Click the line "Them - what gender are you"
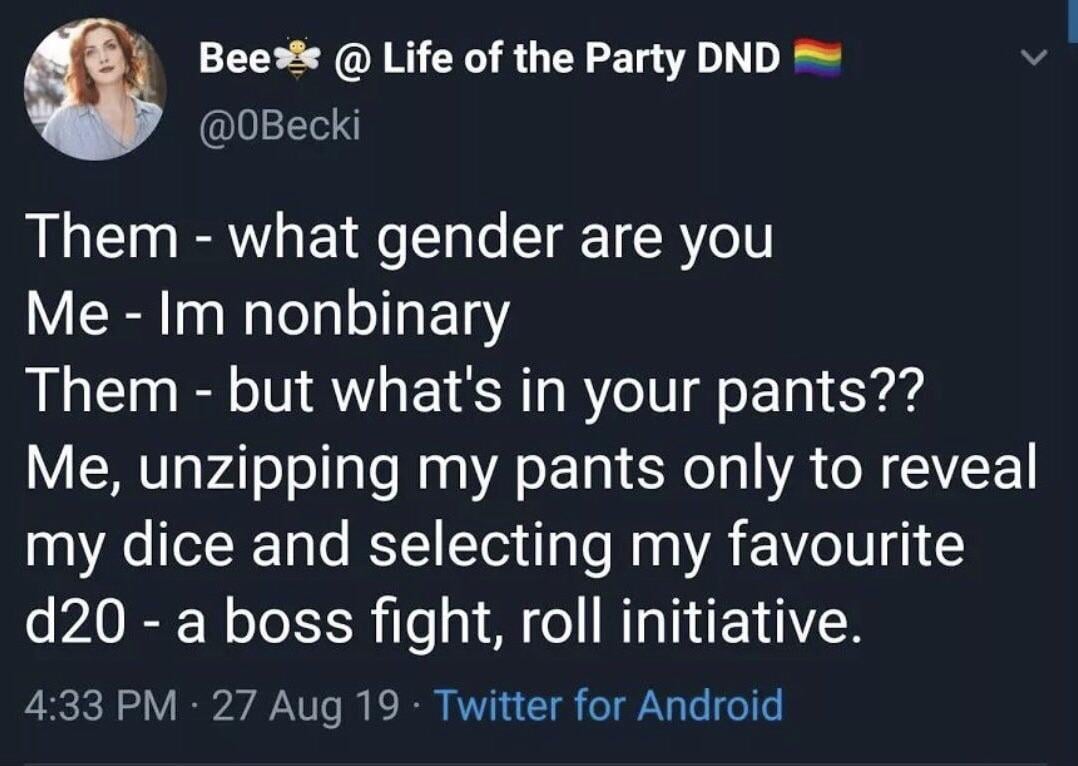The width and height of the screenshot is (1078, 766). [x=399, y=239]
